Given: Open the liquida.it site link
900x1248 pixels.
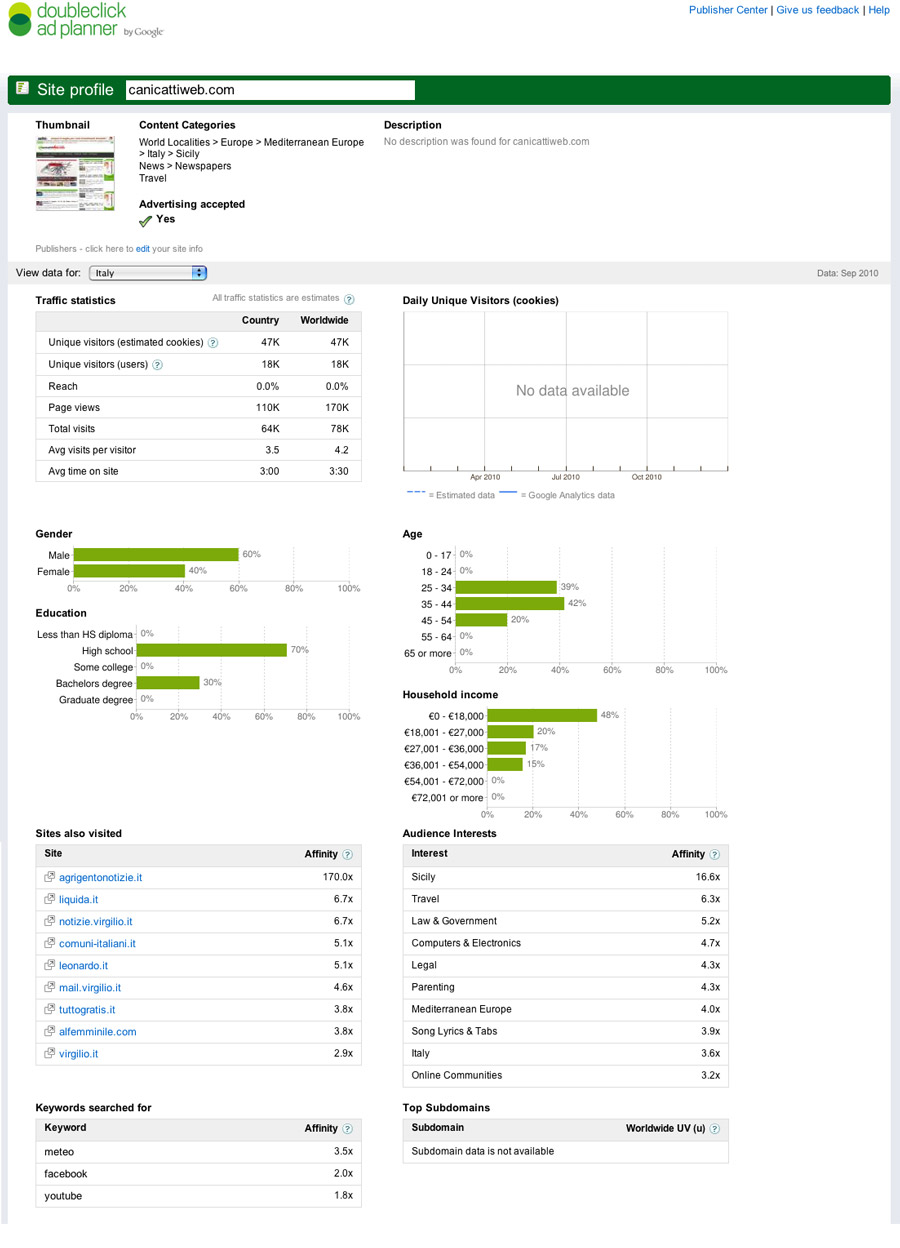Looking at the screenshot, I should [x=78, y=900].
